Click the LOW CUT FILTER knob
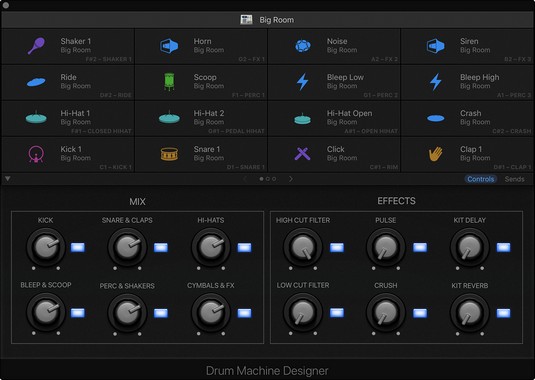The image size is (535, 380). point(303,312)
